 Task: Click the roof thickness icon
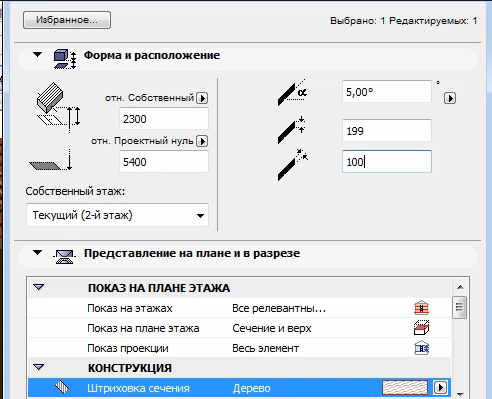click(x=292, y=130)
